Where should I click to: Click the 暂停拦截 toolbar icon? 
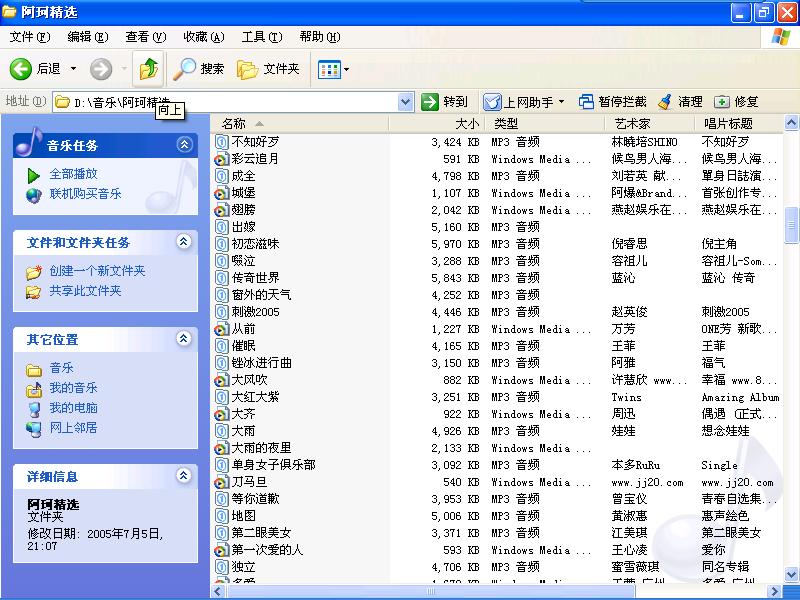point(587,102)
